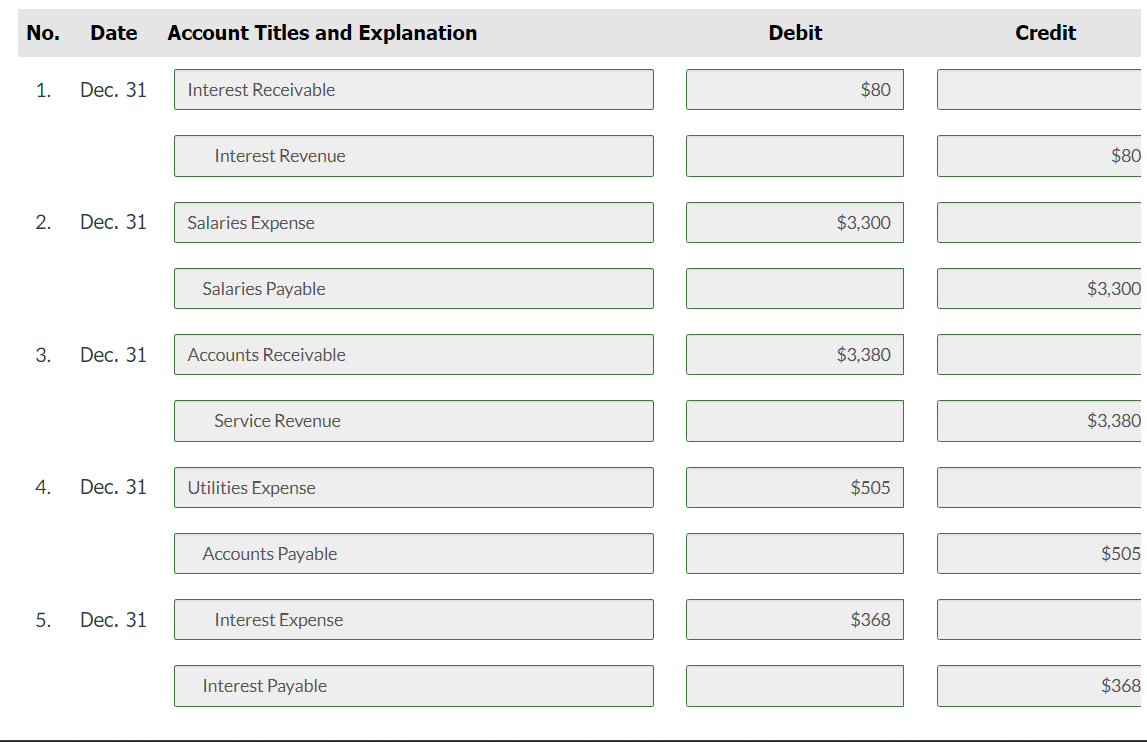Click the $3,300 debit field for Salaries Expense
The width and height of the screenshot is (1147, 742).
[794, 222]
